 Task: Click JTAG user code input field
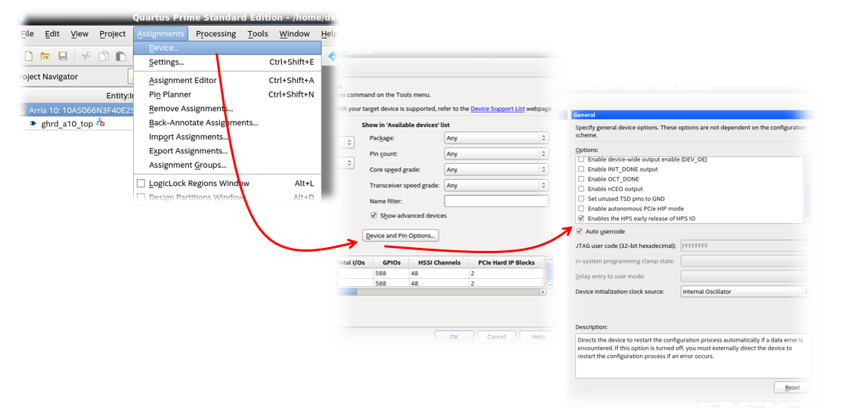745,246
